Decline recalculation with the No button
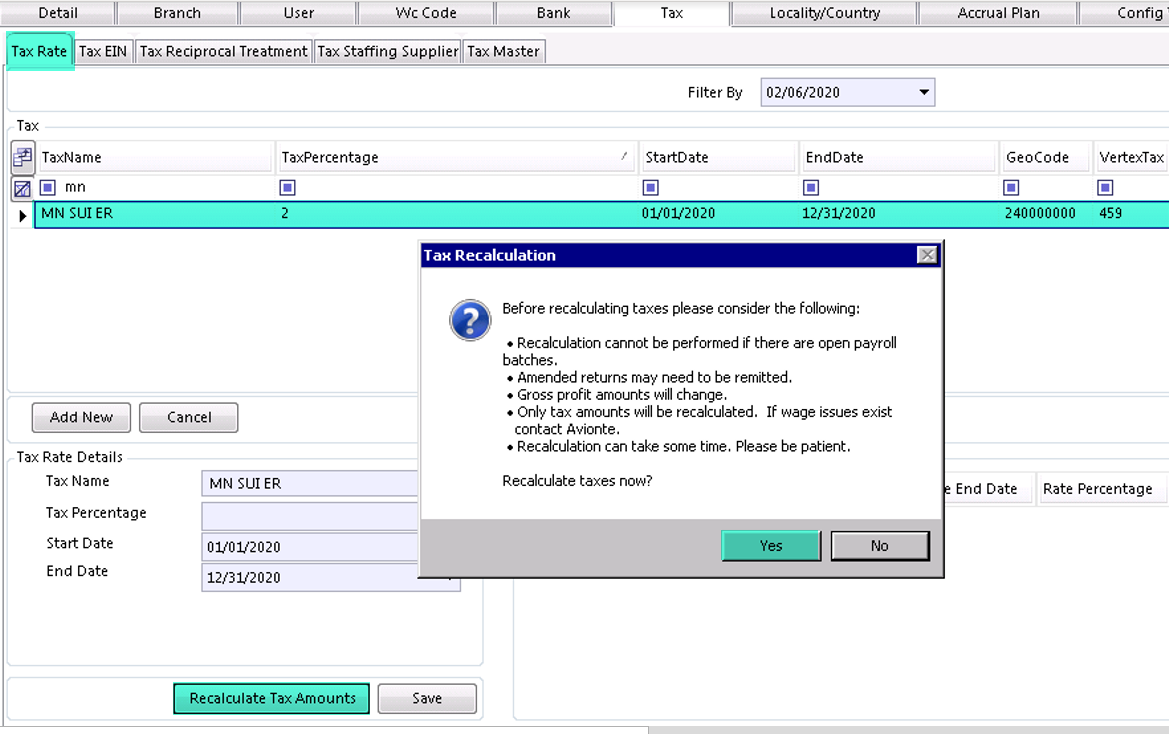Image resolution: width=1169 pixels, height=734 pixels. [x=880, y=545]
